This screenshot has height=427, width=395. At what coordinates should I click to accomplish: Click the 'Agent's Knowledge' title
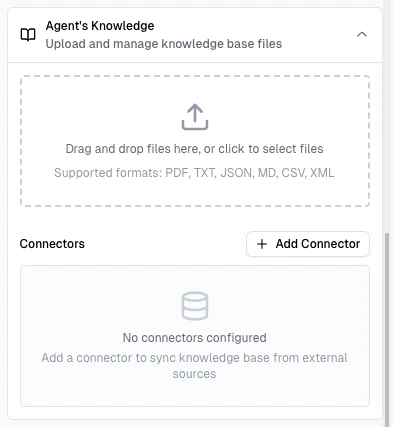(100, 26)
